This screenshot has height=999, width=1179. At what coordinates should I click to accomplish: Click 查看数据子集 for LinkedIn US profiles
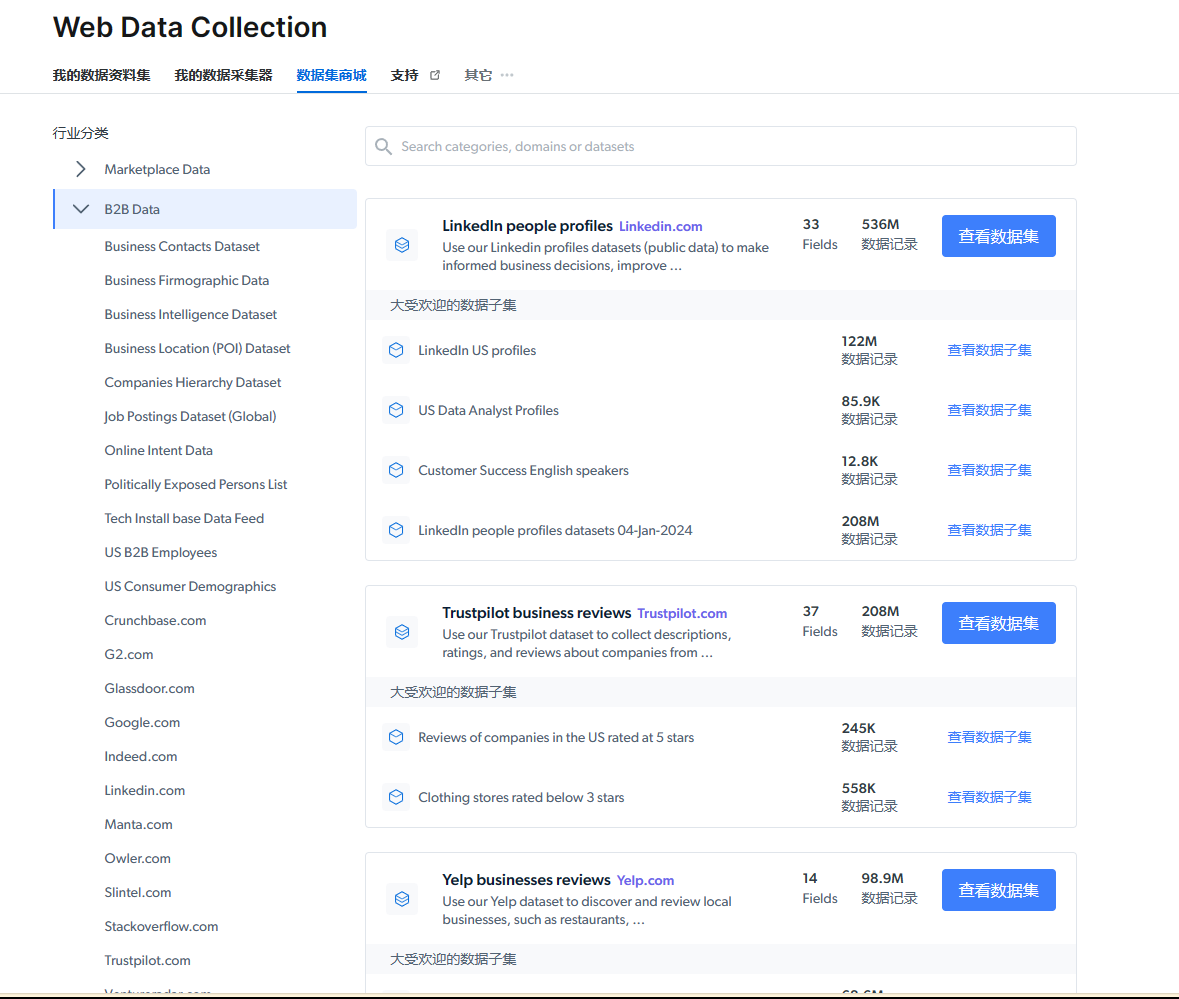989,350
